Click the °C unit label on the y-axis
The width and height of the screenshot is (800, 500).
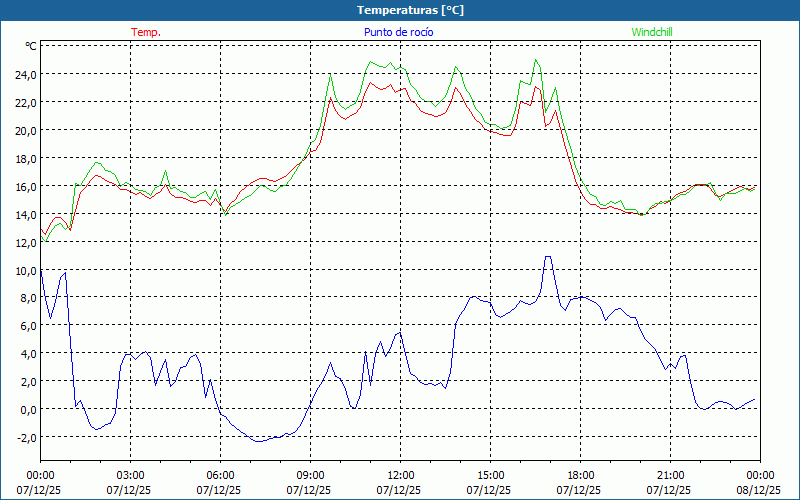pyautogui.click(x=31, y=46)
